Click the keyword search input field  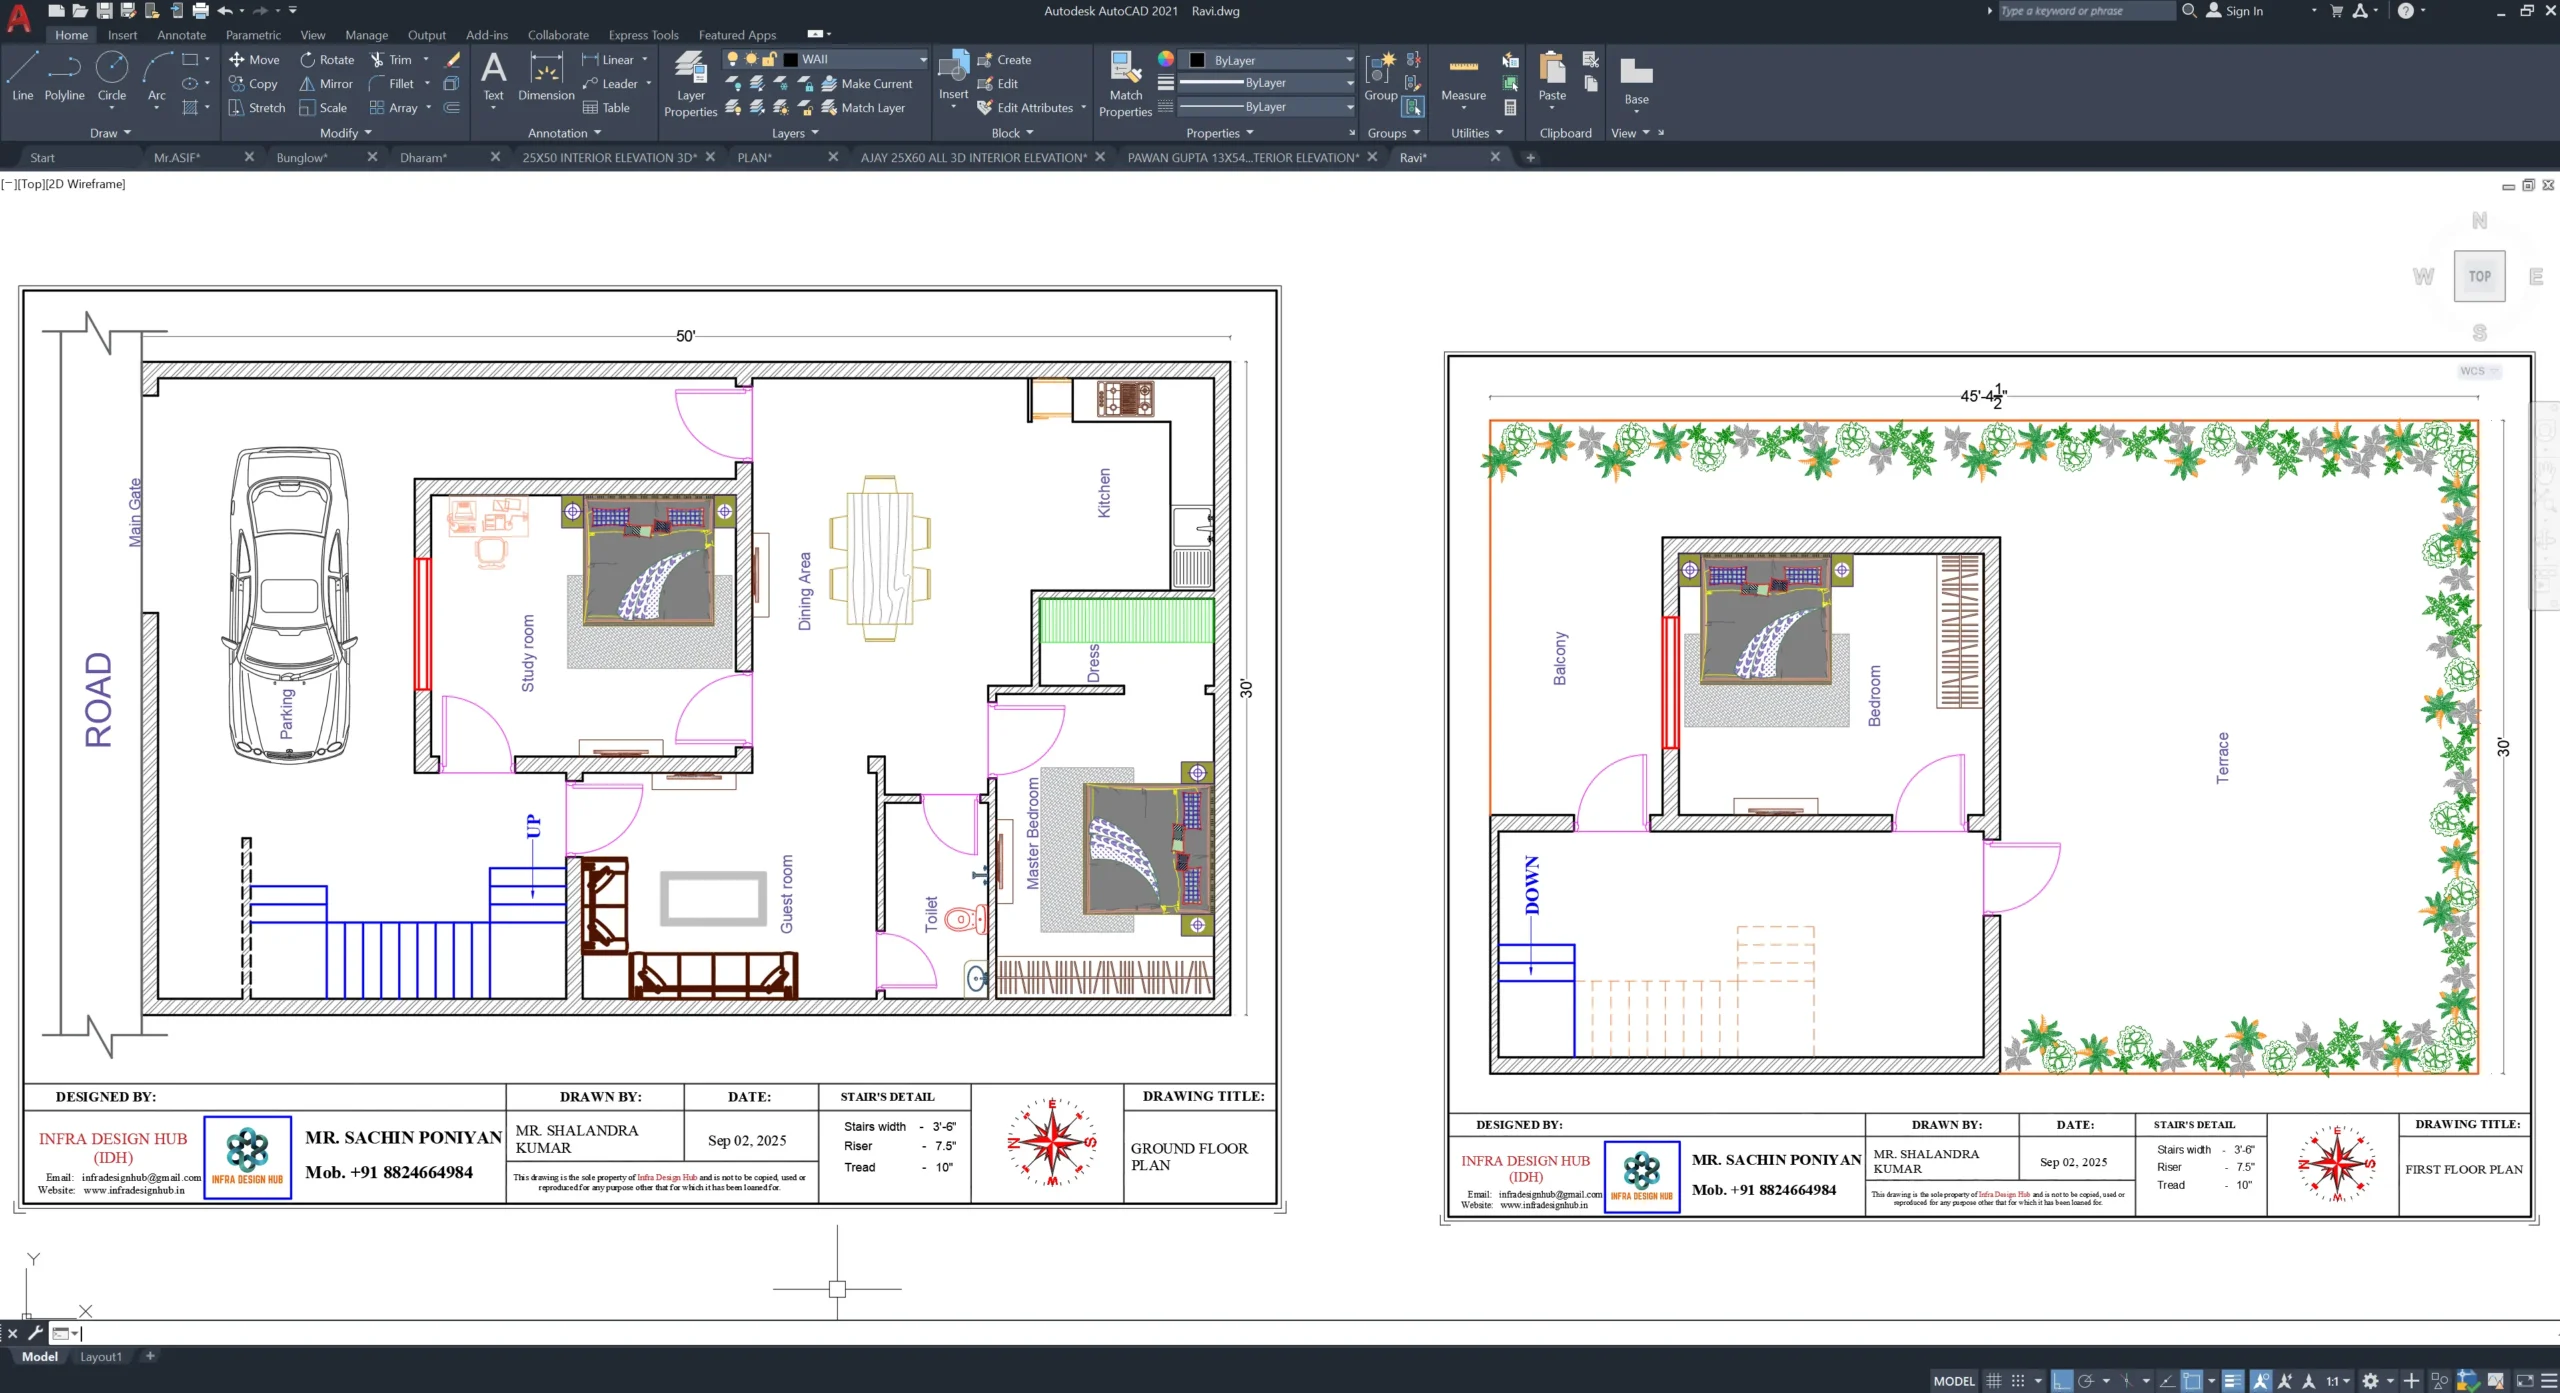(x=2085, y=11)
